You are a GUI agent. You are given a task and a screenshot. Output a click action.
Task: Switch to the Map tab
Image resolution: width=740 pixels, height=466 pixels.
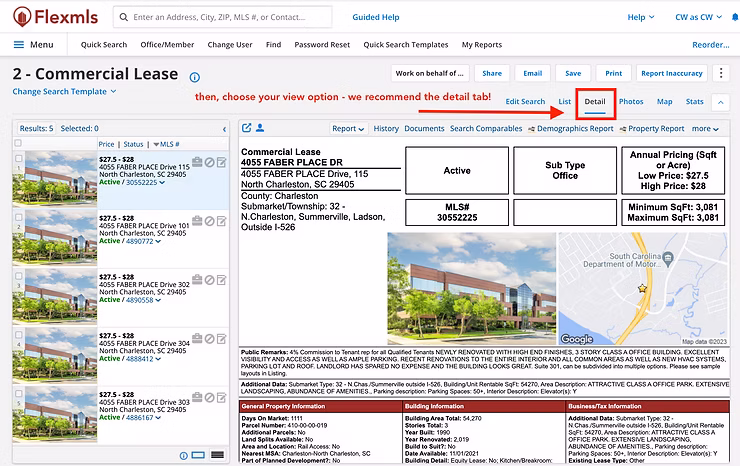(x=664, y=102)
